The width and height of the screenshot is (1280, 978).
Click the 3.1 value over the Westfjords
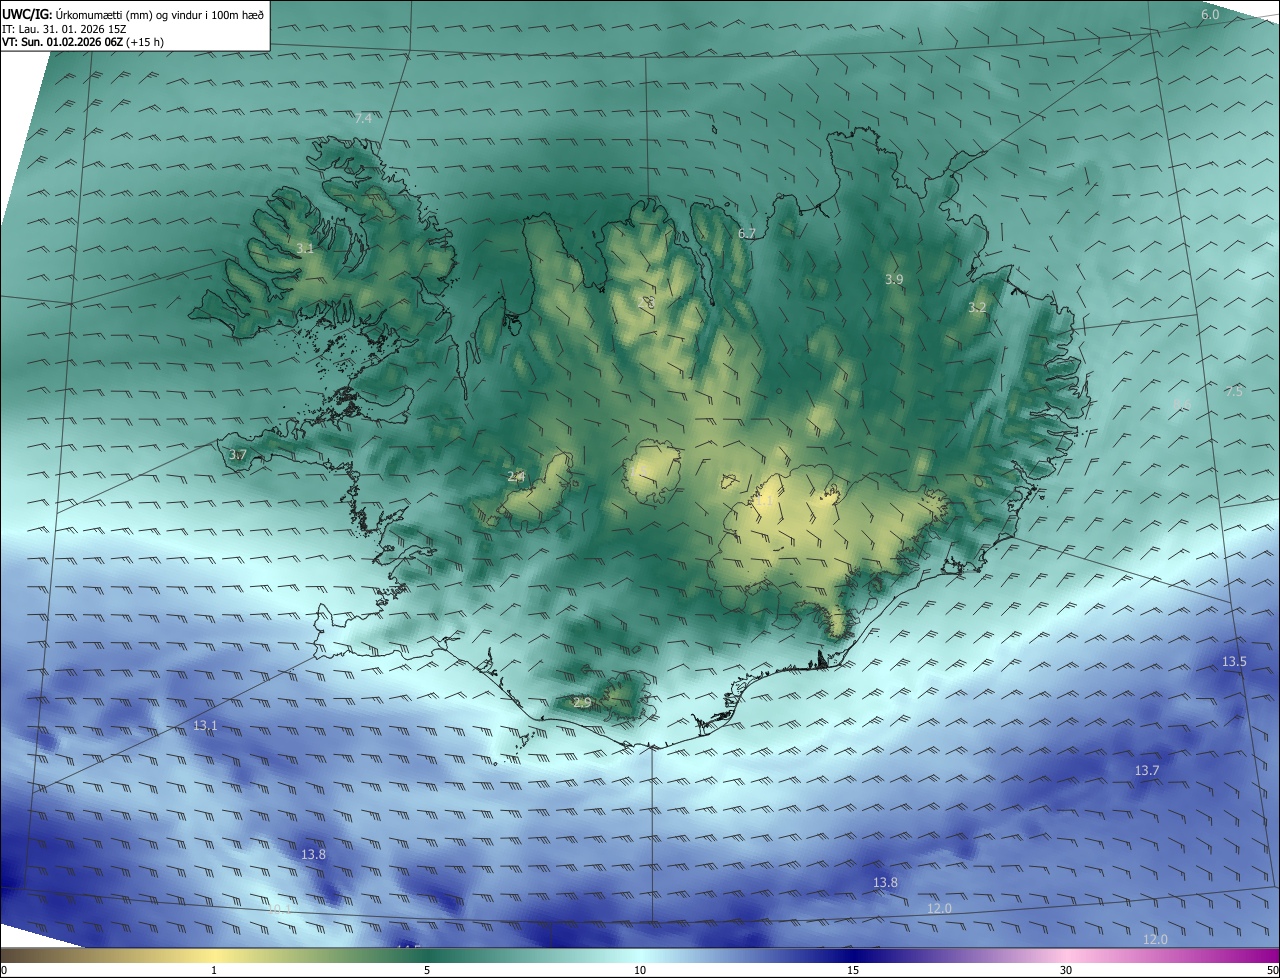[305, 248]
